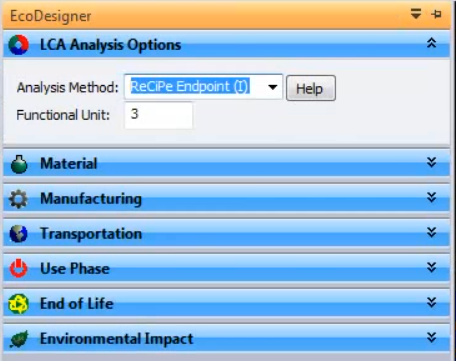The height and width of the screenshot is (364, 456).
Task: Click the recycle End of Life icon
Action: [x=18, y=304]
